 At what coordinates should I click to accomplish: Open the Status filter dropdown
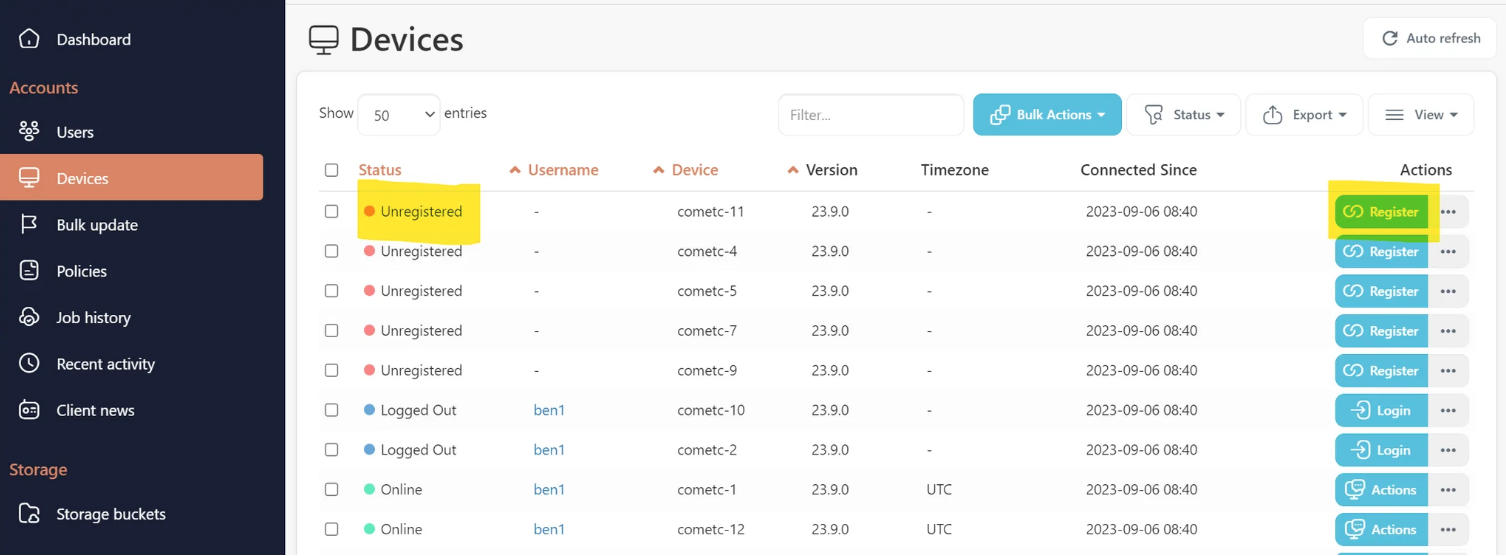tap(1183, 115)
